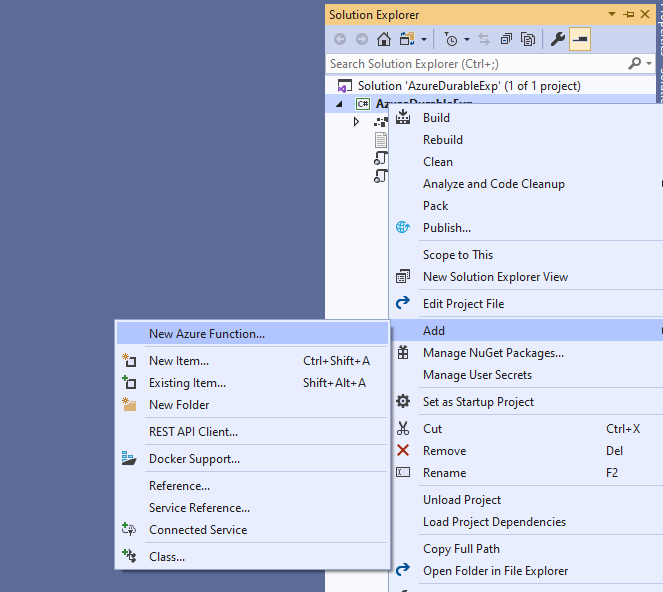663x592 pixels.
Task: Close the Solution Explorer panel
Action: (645, 14)
